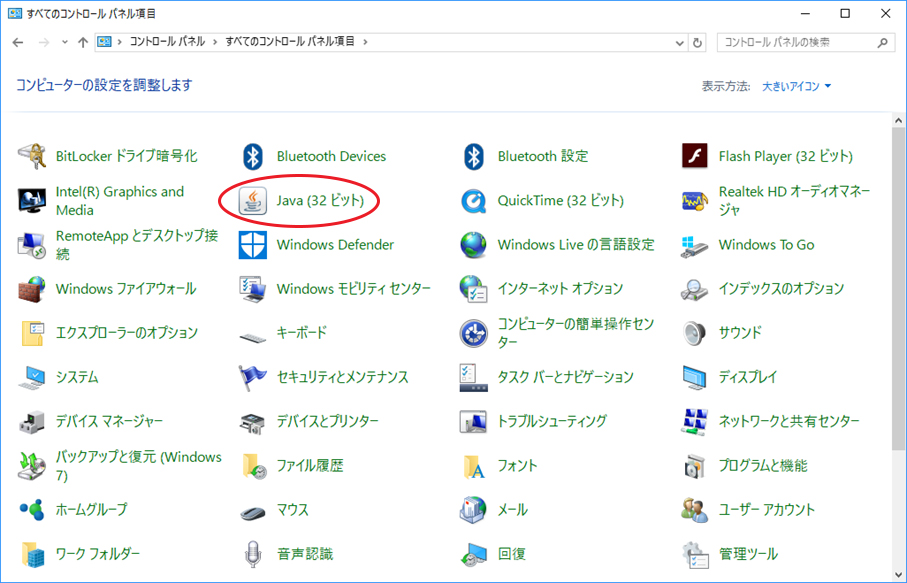Viewport: 907px width, 583px height.
Task: Open the エクスプローラーのオプション folder icon
Action: [32, 333]
